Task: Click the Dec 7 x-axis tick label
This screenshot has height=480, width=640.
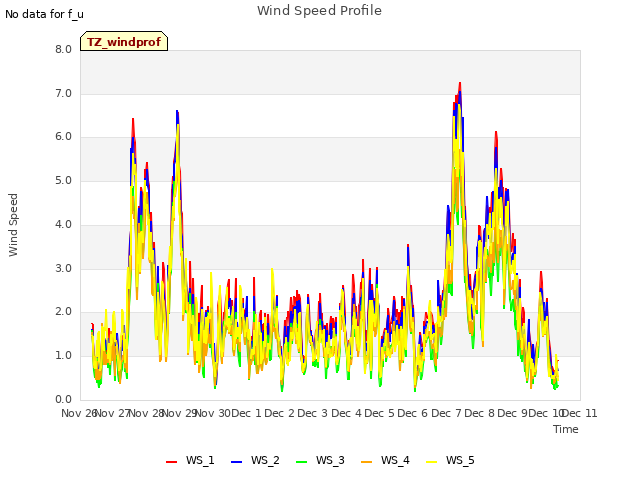Action: (x=447, y=413)
